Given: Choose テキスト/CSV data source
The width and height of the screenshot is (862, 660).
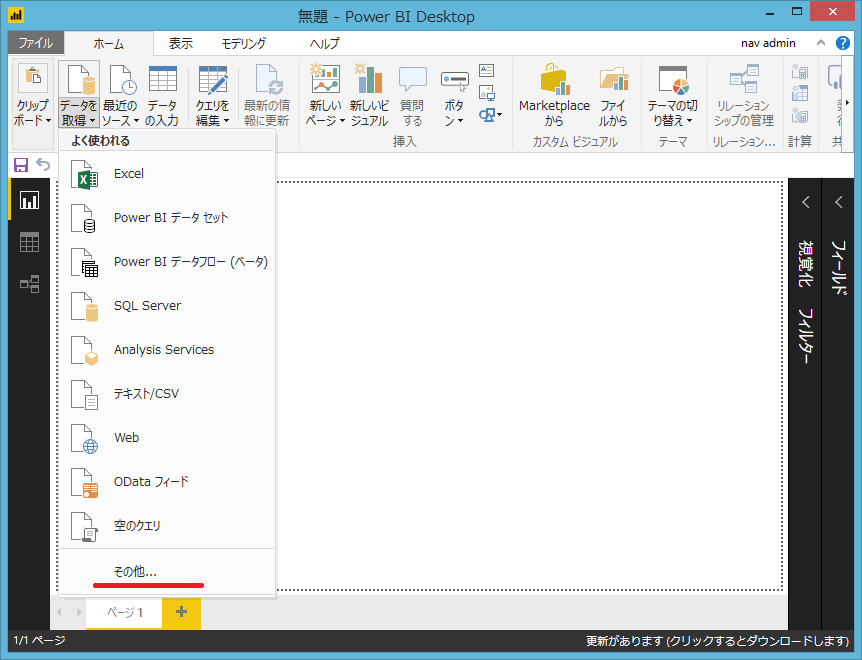Looking at the screenshot, I should [167, 393].
